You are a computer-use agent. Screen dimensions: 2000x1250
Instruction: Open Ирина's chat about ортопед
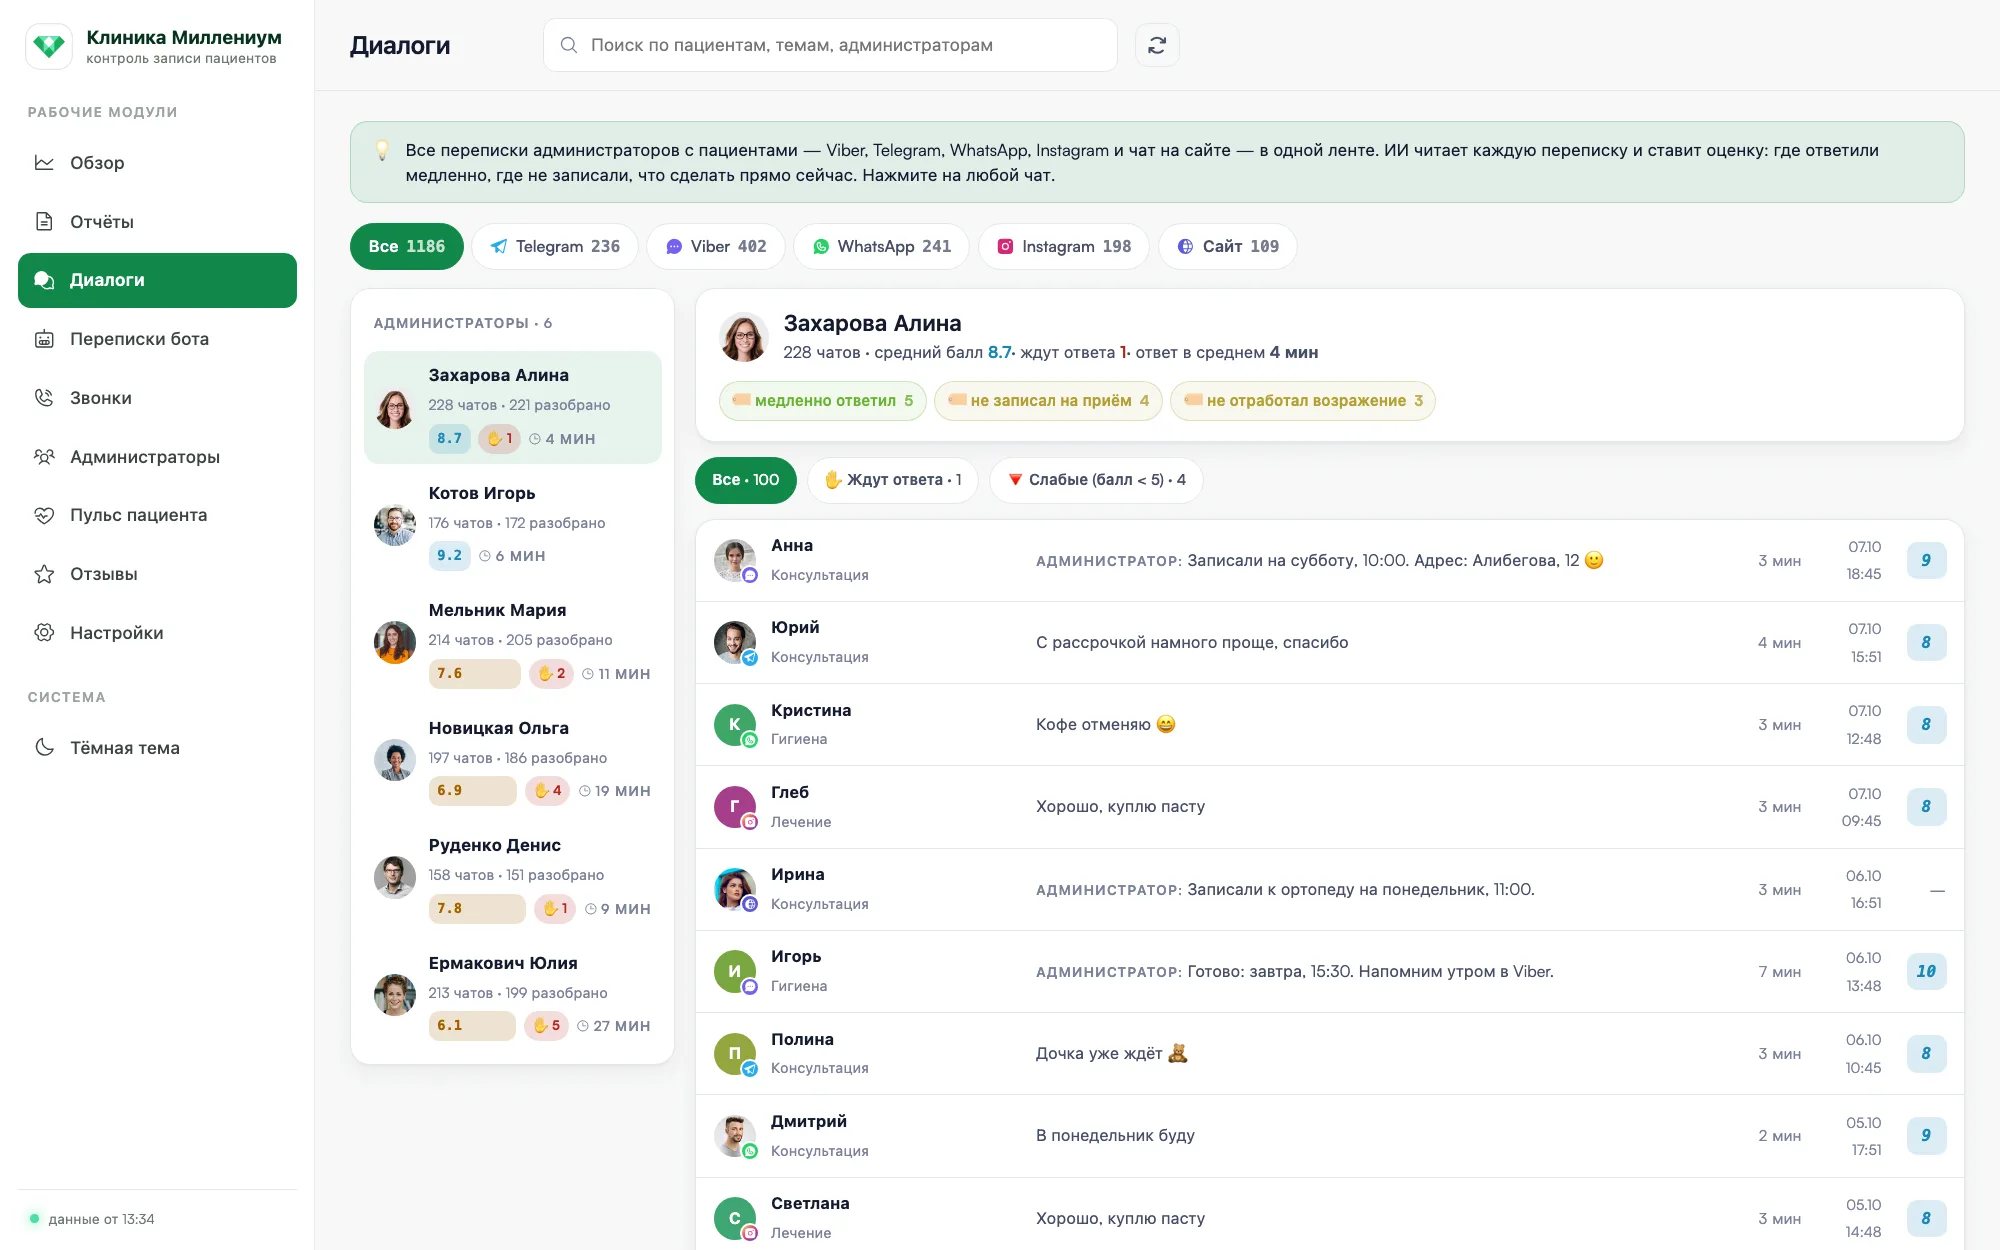coord(1330,889)
